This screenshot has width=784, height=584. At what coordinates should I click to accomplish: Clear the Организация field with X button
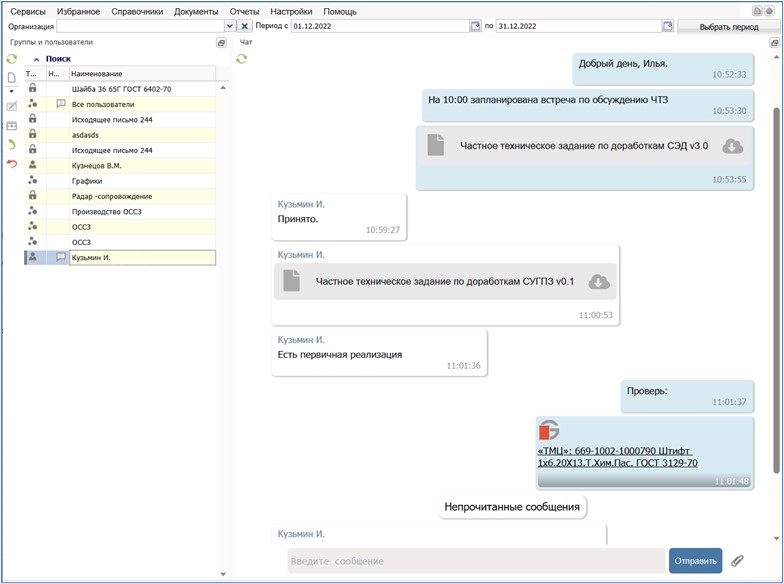coord(245,26)
